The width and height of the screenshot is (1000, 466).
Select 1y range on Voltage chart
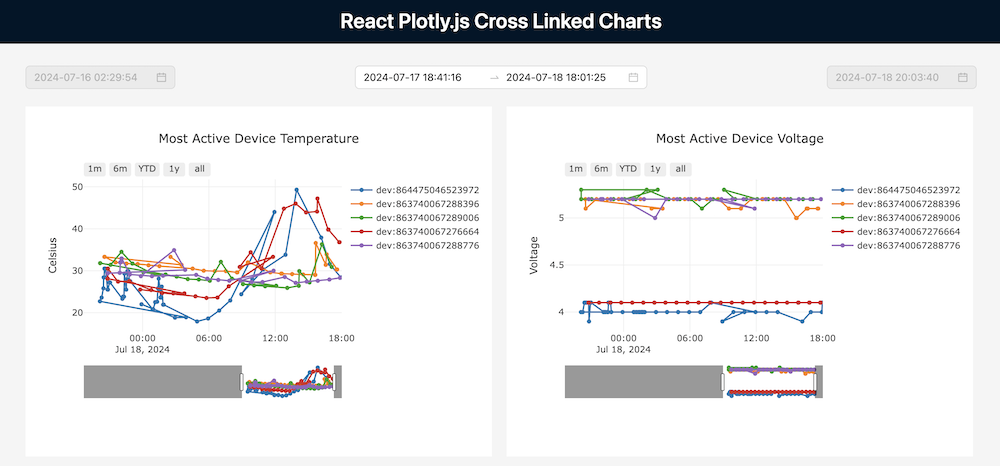click(655, 169)
